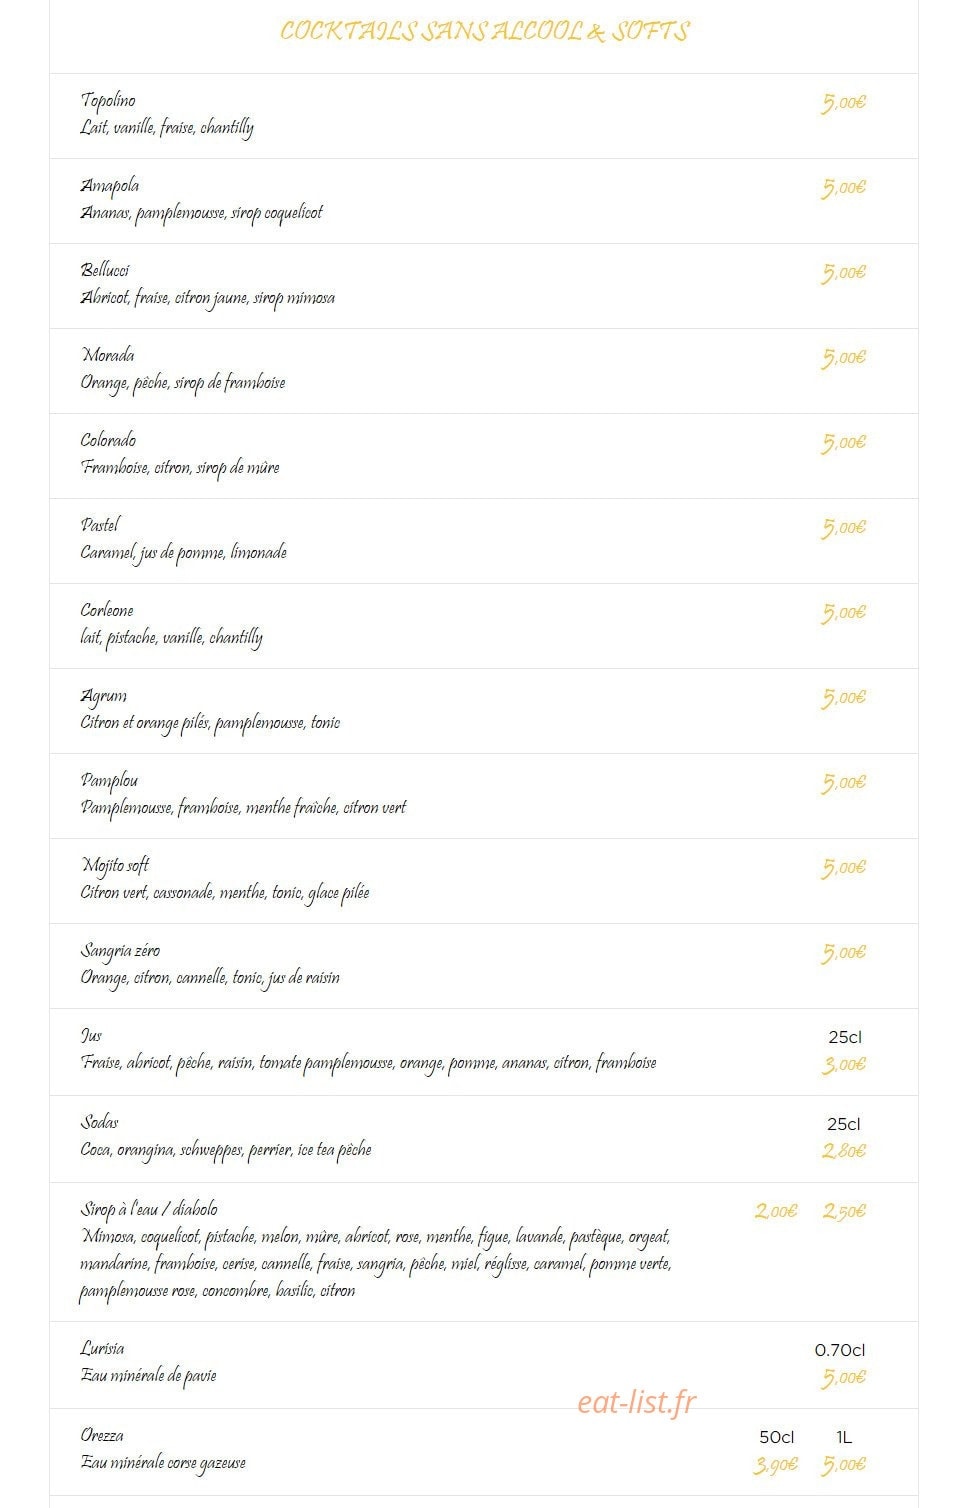Click the Pamplou cocktail title

[110, 780]
